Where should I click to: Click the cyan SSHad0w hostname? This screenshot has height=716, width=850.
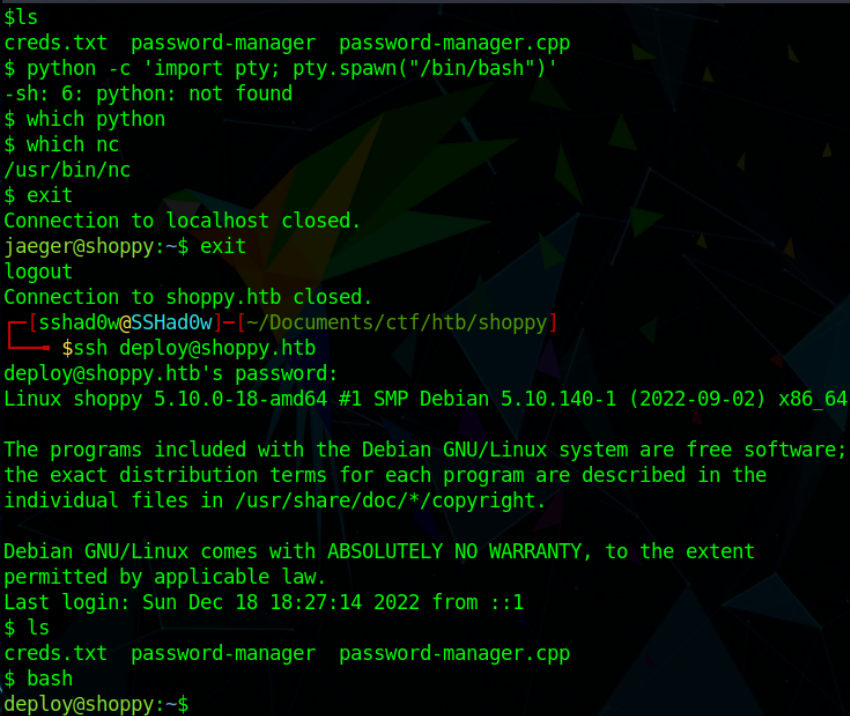[174, 322]
